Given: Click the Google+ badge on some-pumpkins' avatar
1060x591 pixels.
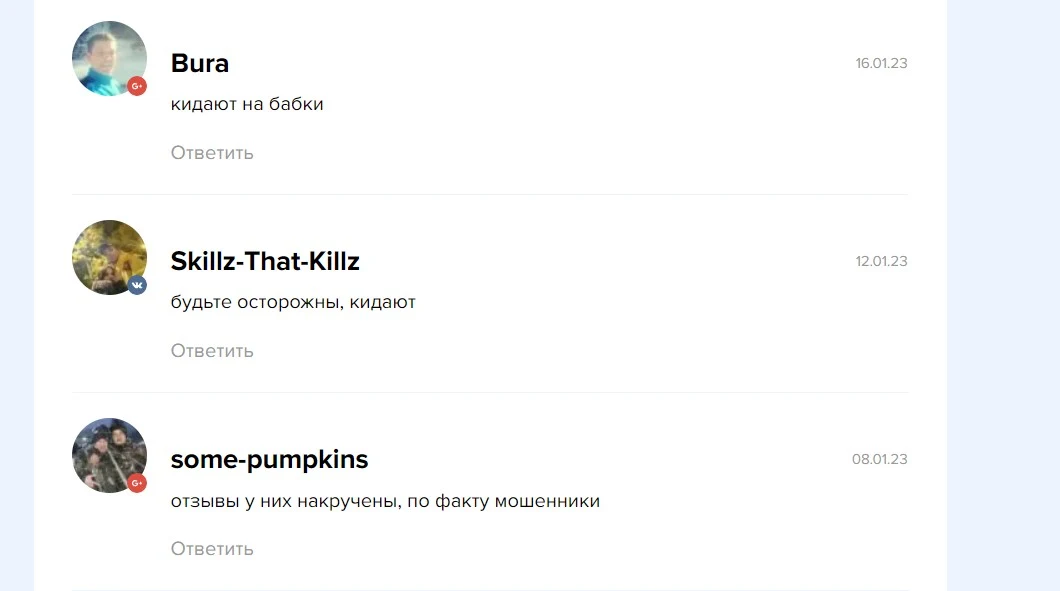Looking at the screenshot, I should point(137,483).
